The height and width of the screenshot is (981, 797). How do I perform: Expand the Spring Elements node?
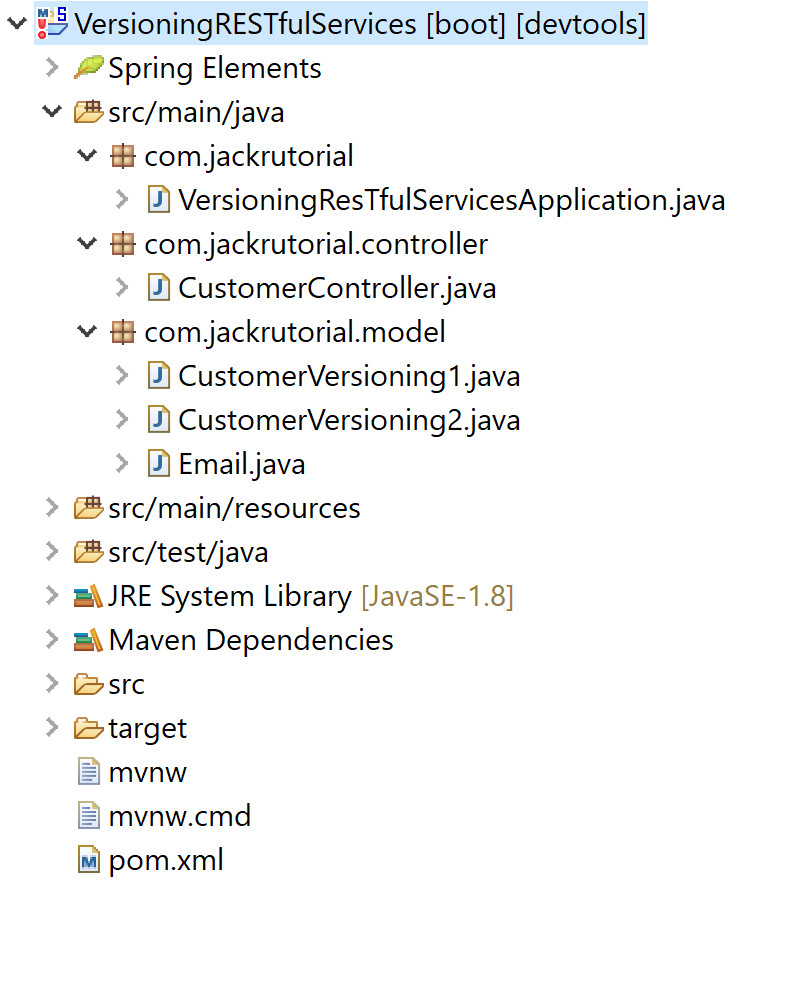click(x=52, y=67)
